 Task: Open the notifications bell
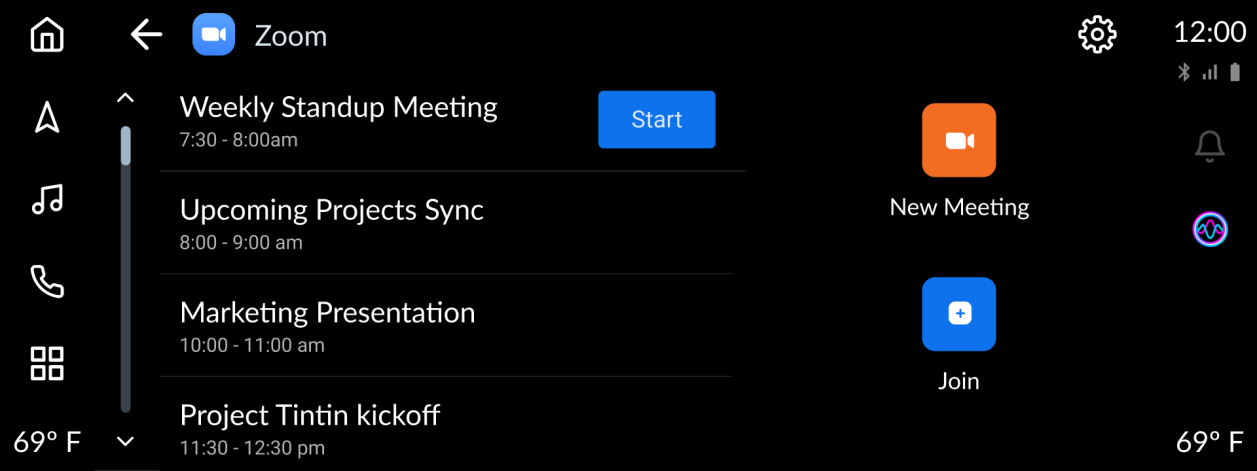pos(1209,147)
